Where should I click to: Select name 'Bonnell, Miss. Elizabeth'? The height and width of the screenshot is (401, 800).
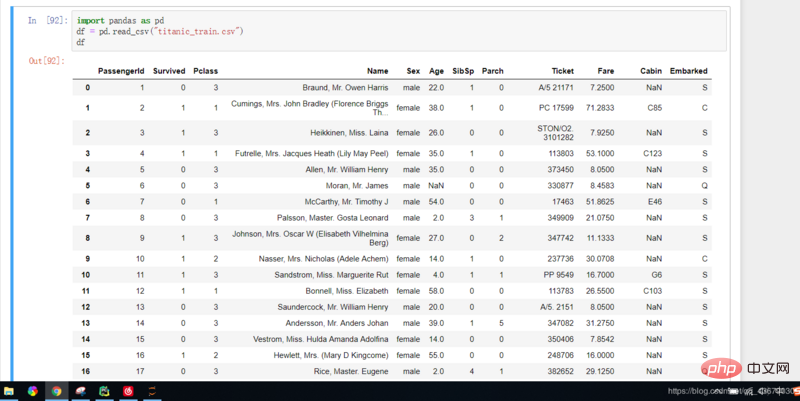[x=347, y=291]
